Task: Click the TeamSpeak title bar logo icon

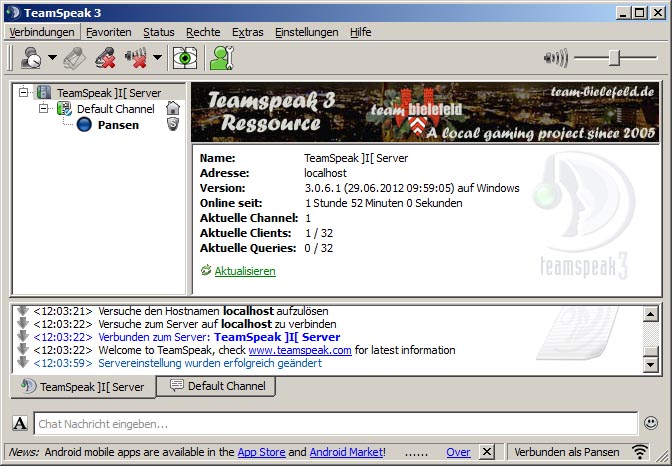Action: [13, 12]
